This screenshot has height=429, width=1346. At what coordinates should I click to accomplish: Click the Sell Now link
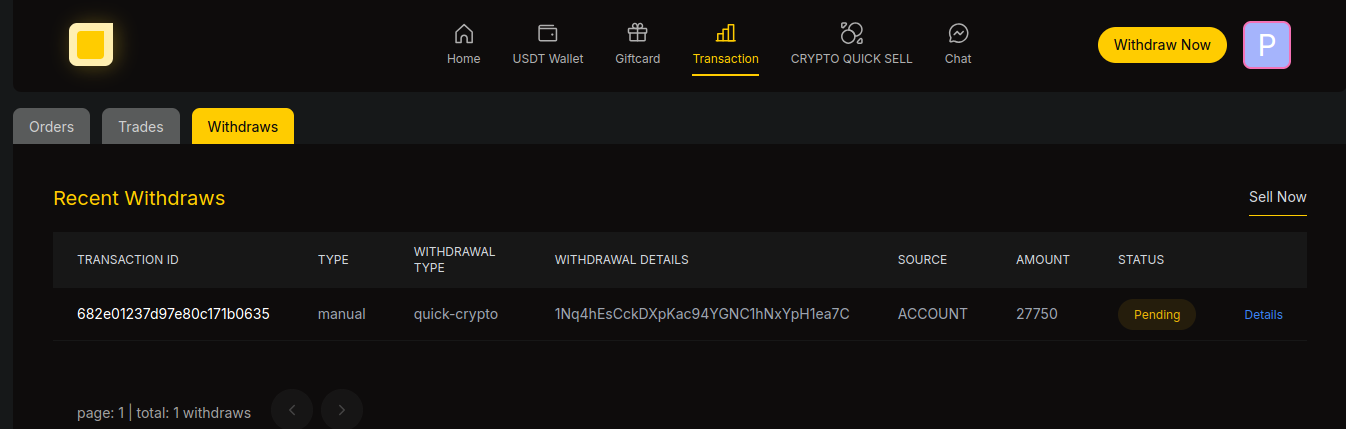click(1278, 197)
